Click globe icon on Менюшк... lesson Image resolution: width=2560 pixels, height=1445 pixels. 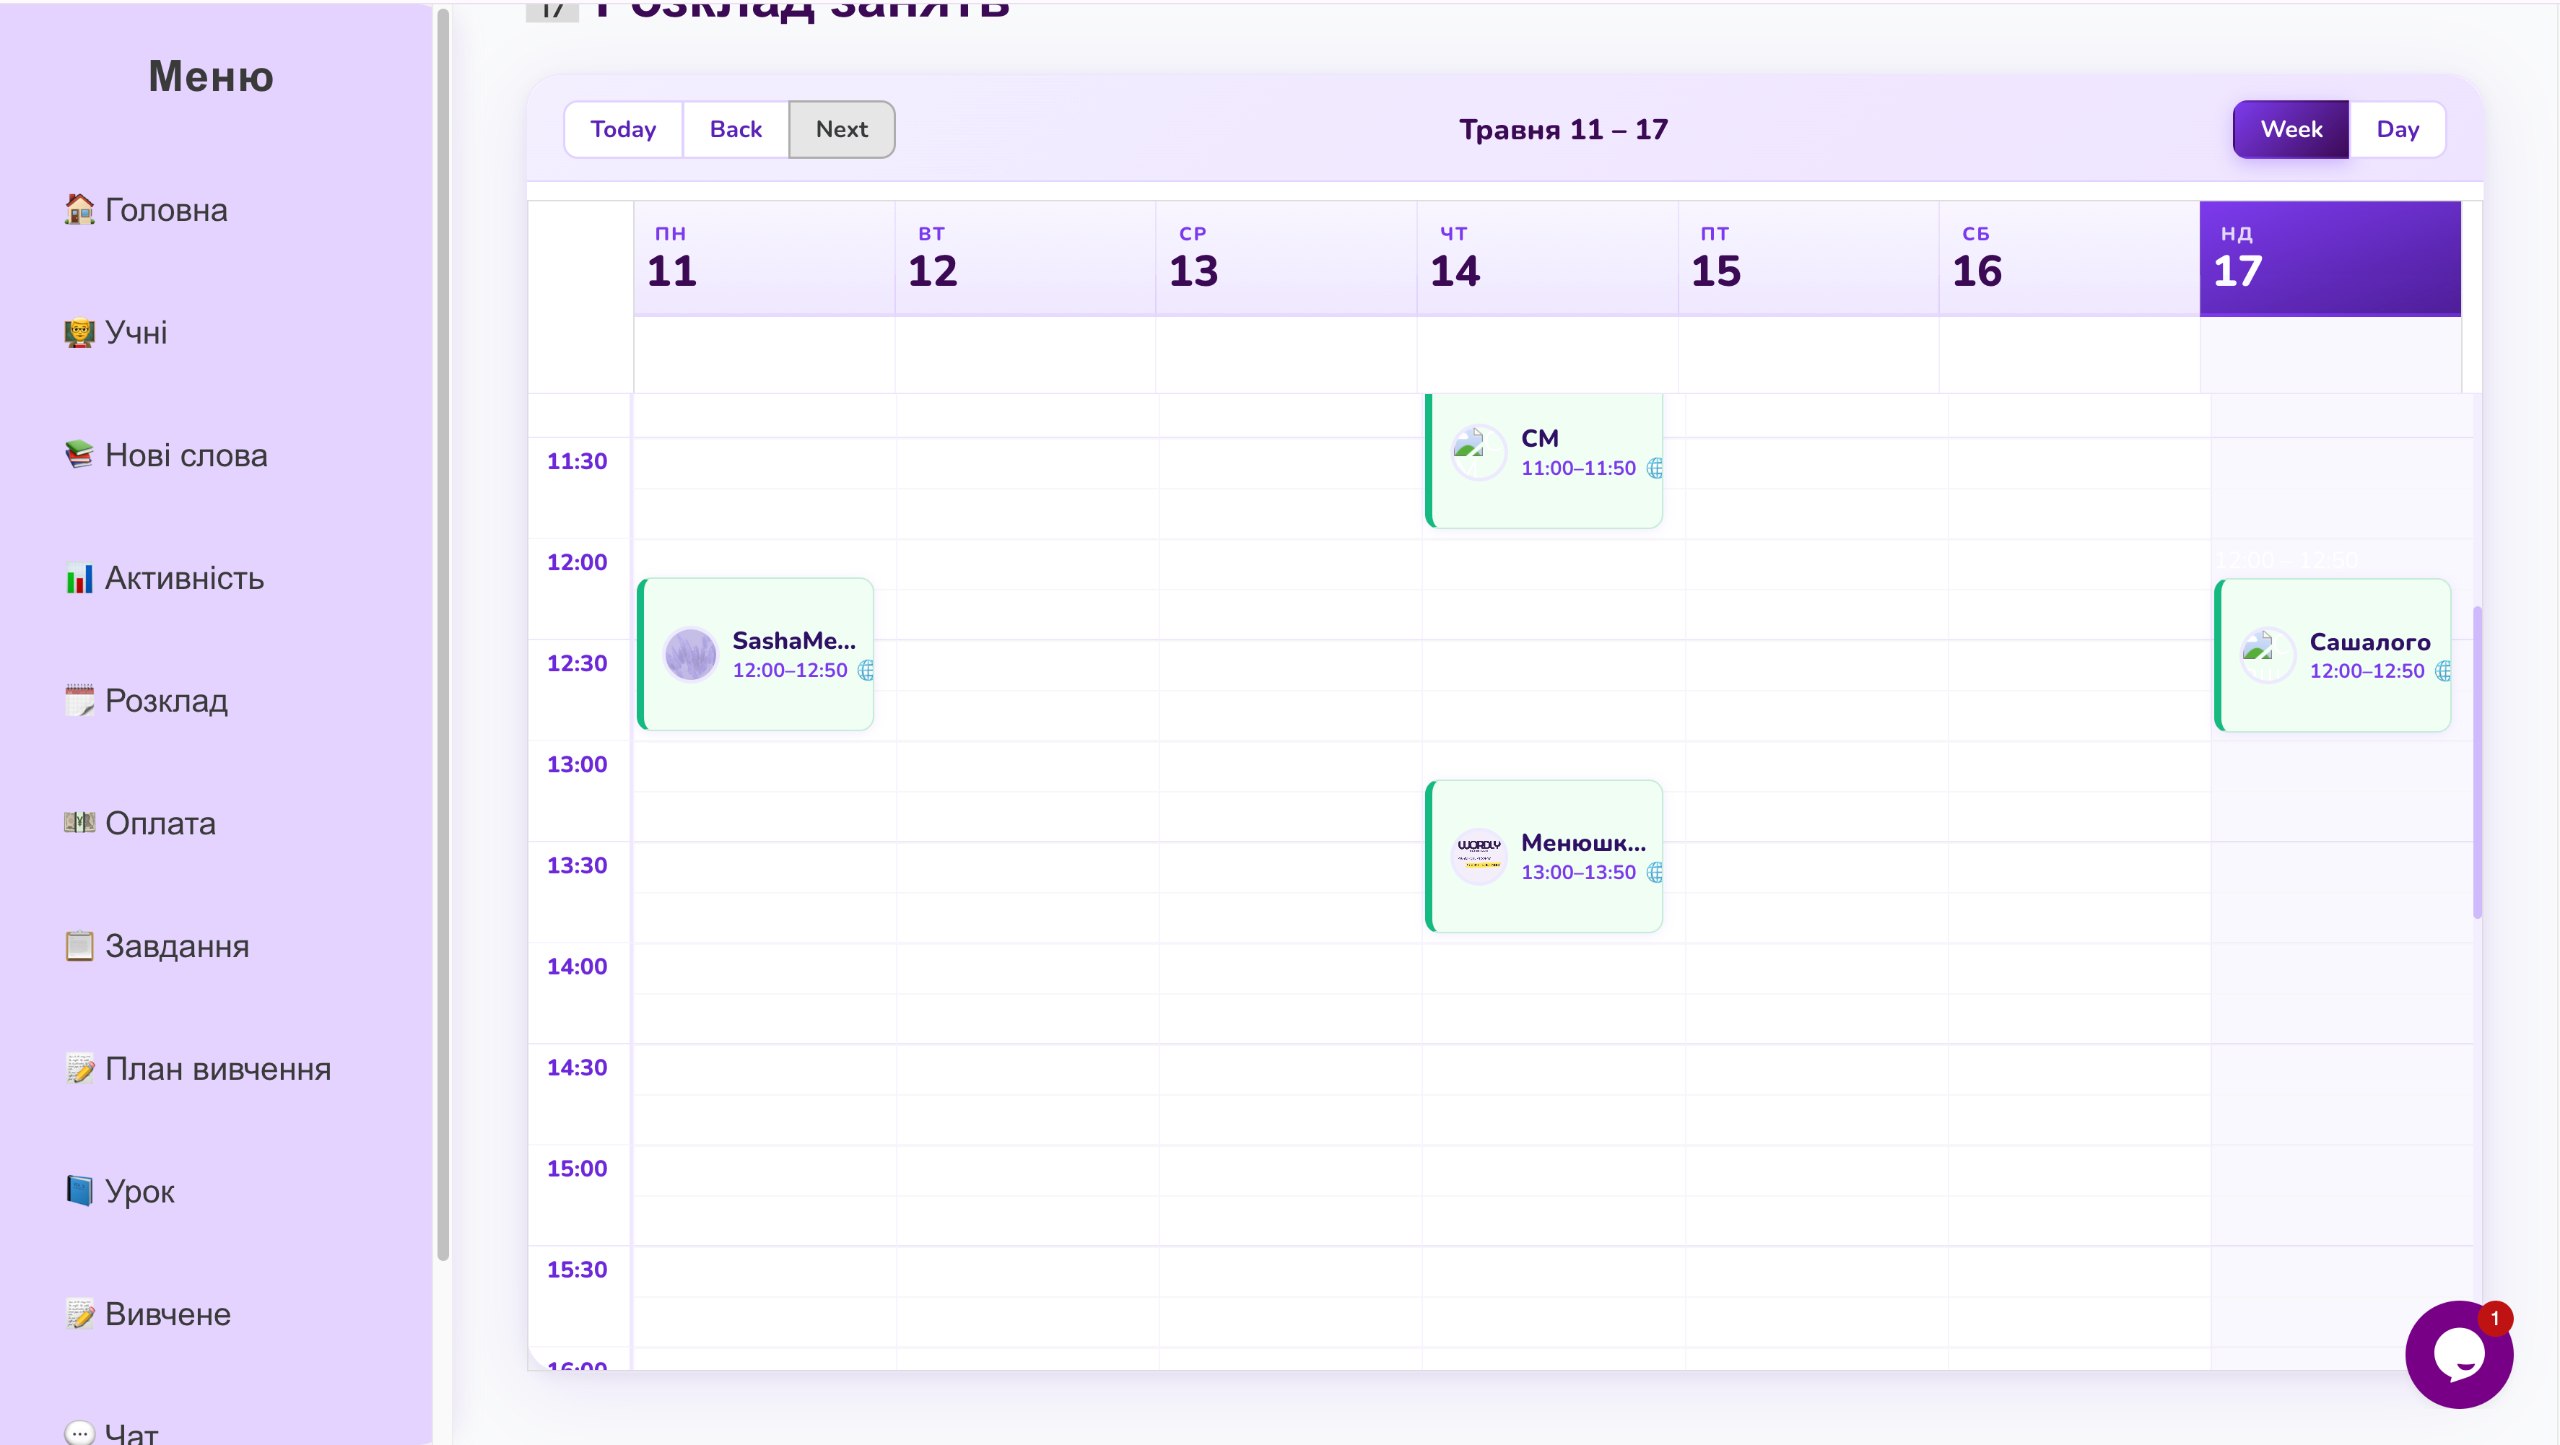click(x=1655, y=872)
